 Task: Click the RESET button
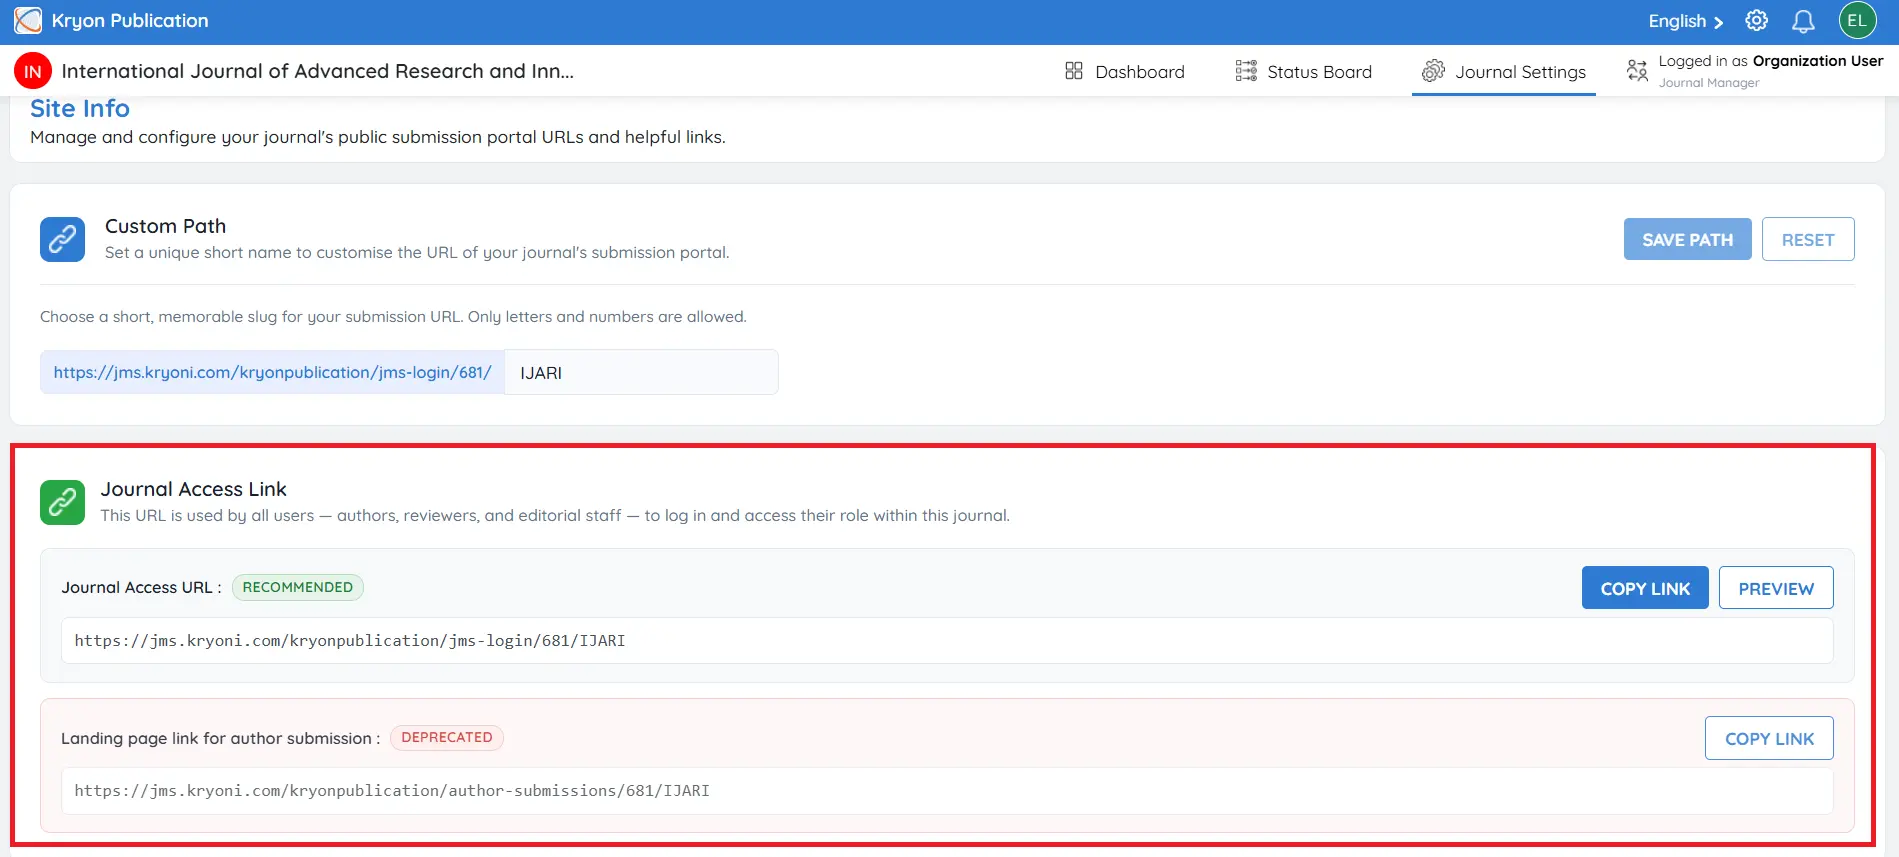click(1808, 239)
